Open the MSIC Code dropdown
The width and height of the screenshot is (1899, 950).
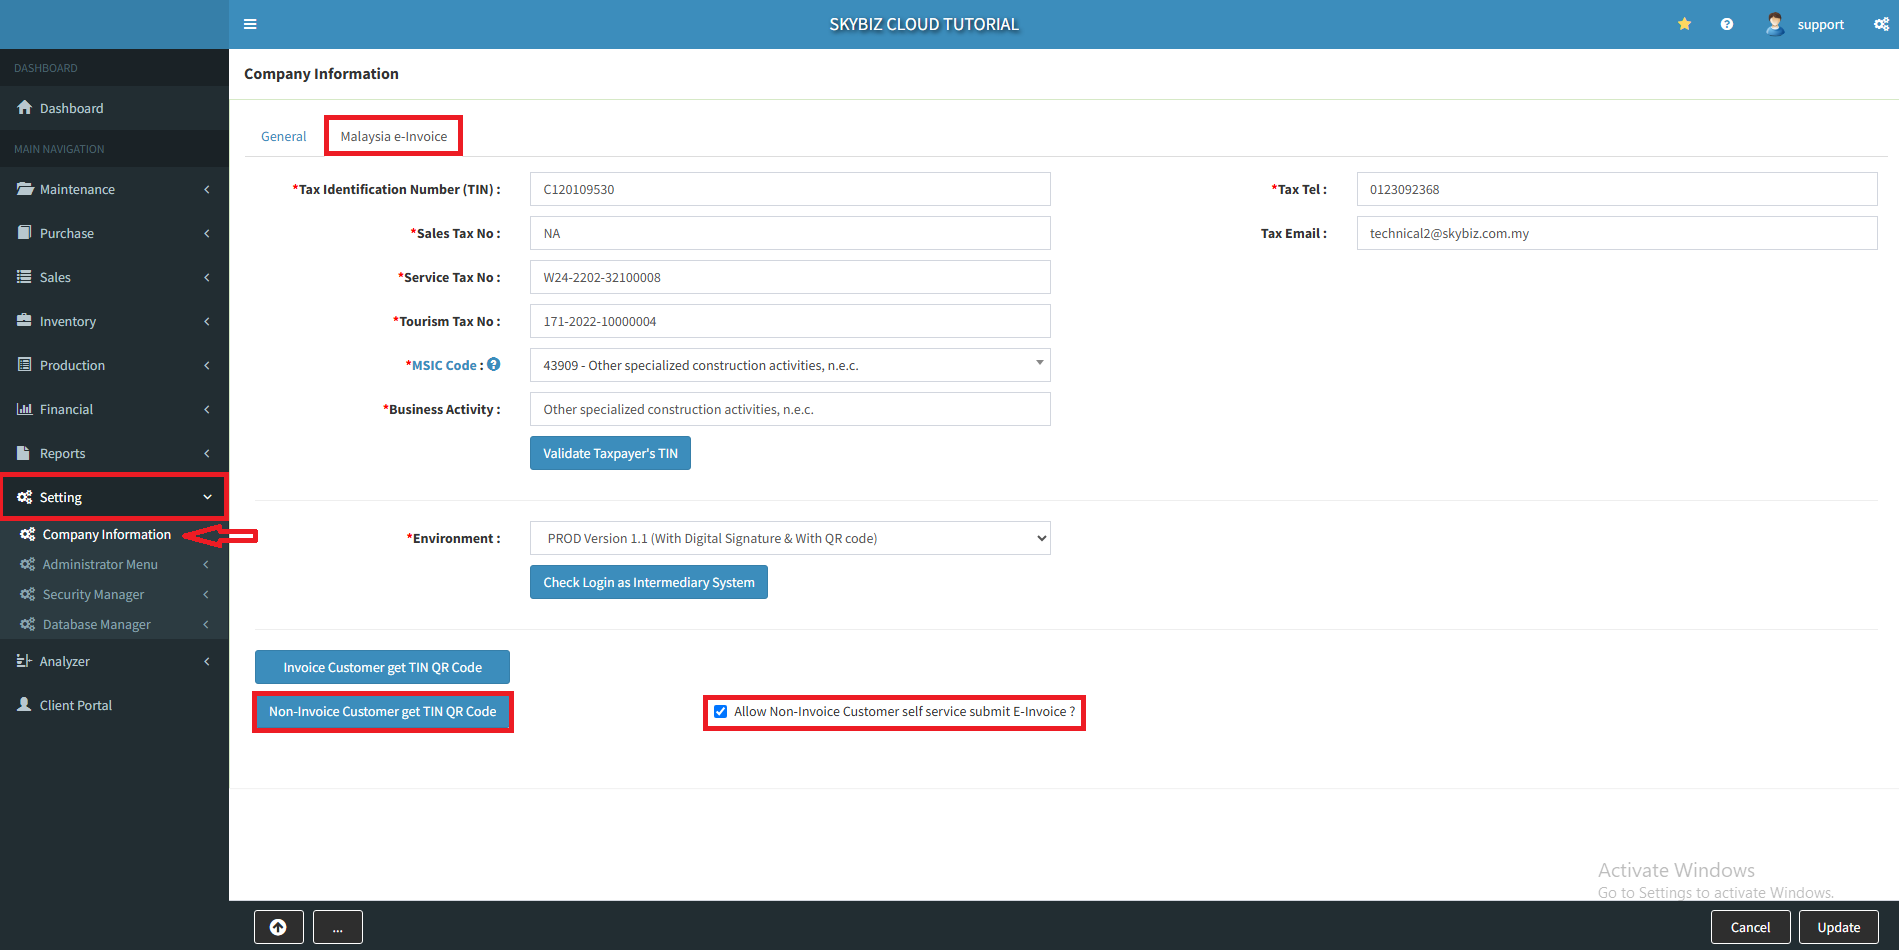[789, 365]
